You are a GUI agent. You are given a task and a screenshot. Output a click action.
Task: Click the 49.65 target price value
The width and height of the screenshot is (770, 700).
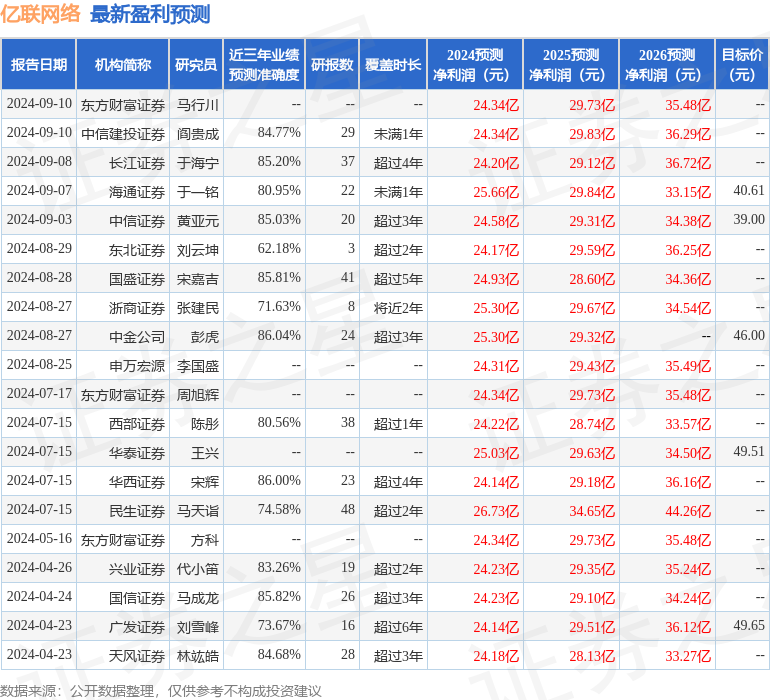[749, 625]
